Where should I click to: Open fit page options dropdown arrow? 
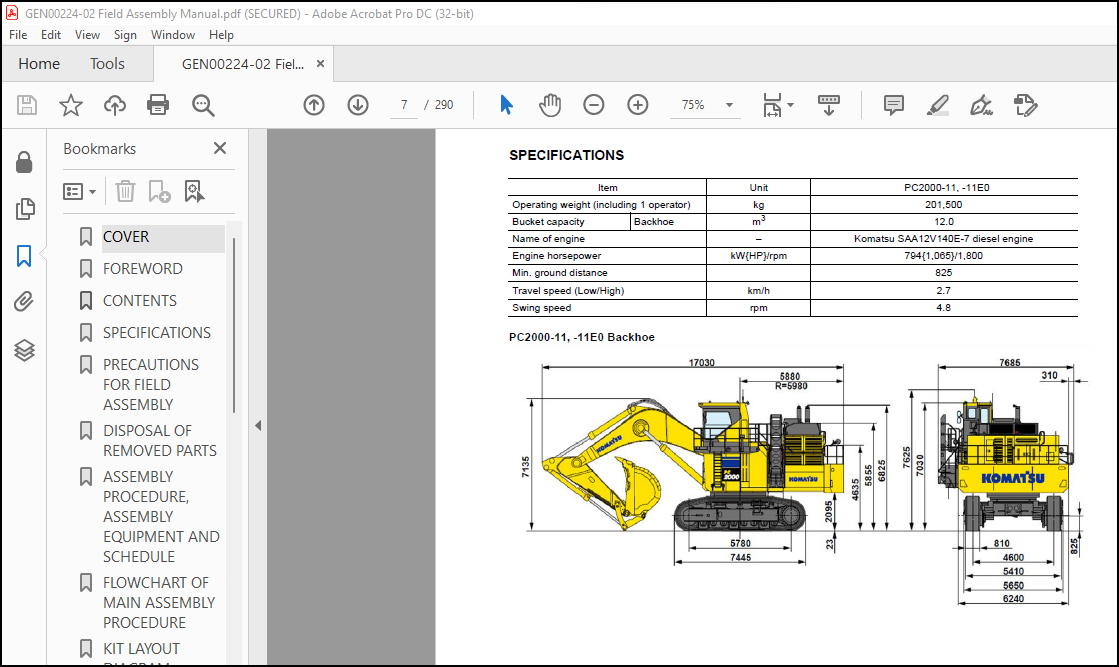click(x=790, y=105)
